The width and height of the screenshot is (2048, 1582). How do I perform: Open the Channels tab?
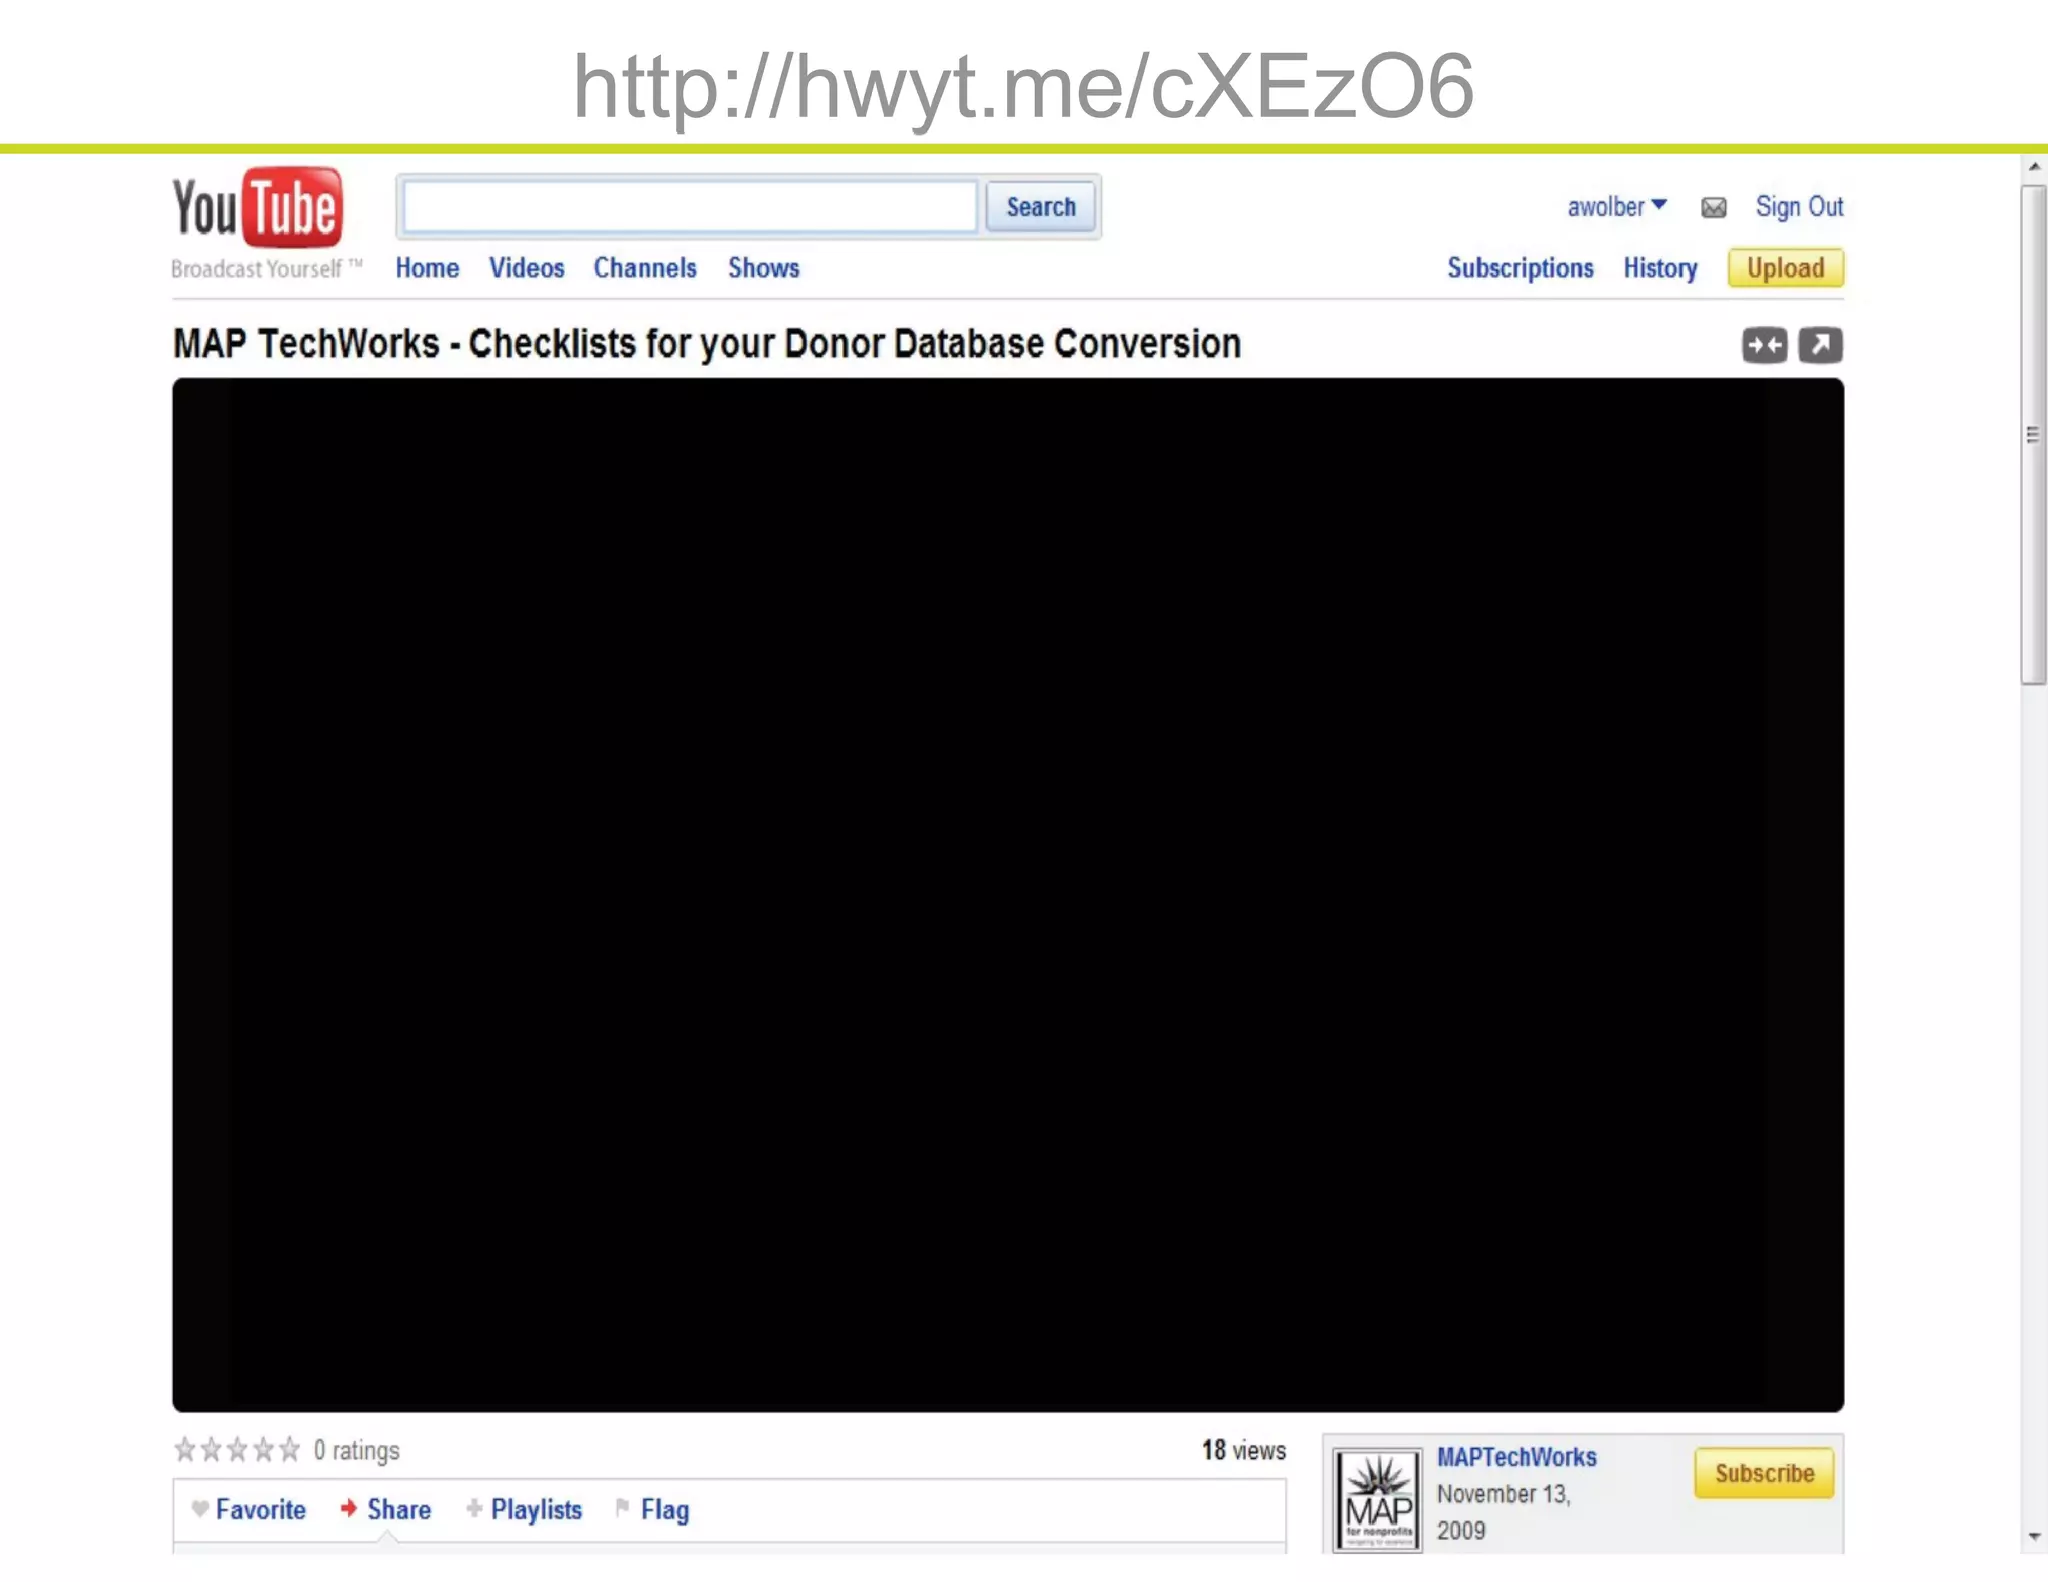coord(645,268)
